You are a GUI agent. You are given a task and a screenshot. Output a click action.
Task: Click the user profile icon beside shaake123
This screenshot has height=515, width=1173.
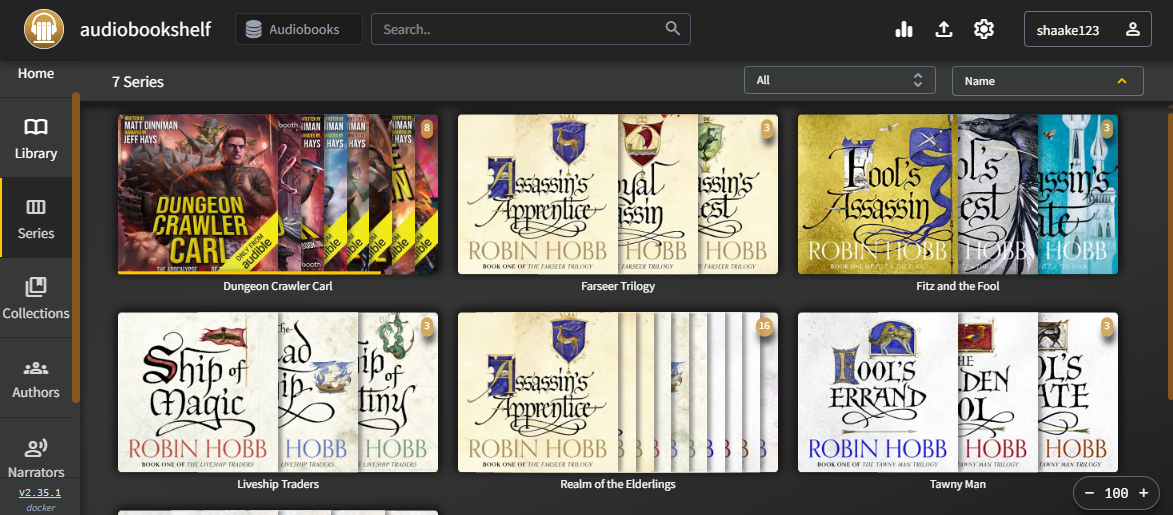(x=1133, y=29)
